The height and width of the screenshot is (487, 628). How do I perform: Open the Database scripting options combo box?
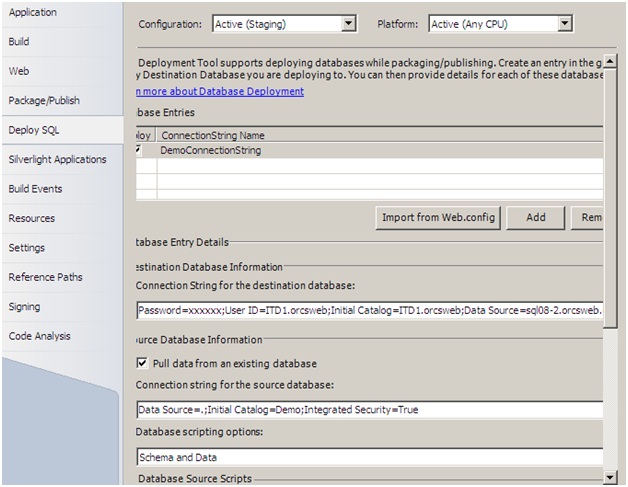pos(370,457)
